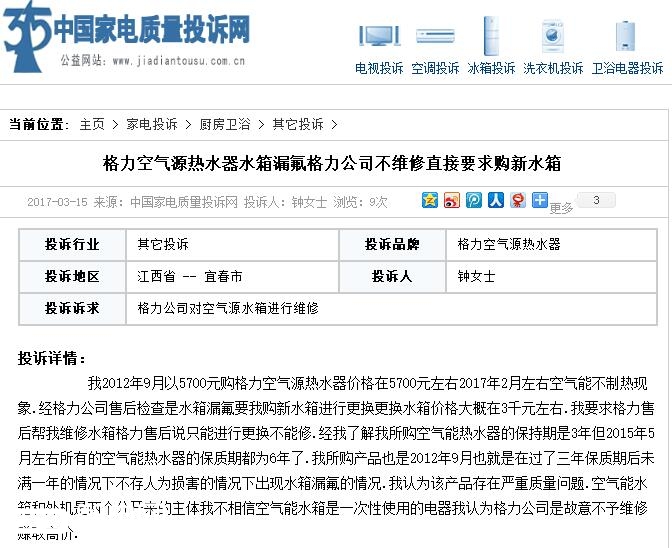Click the 315 site logo
Image resolution: width=672 pixels, height=548 pixels.
click(27, 37)
